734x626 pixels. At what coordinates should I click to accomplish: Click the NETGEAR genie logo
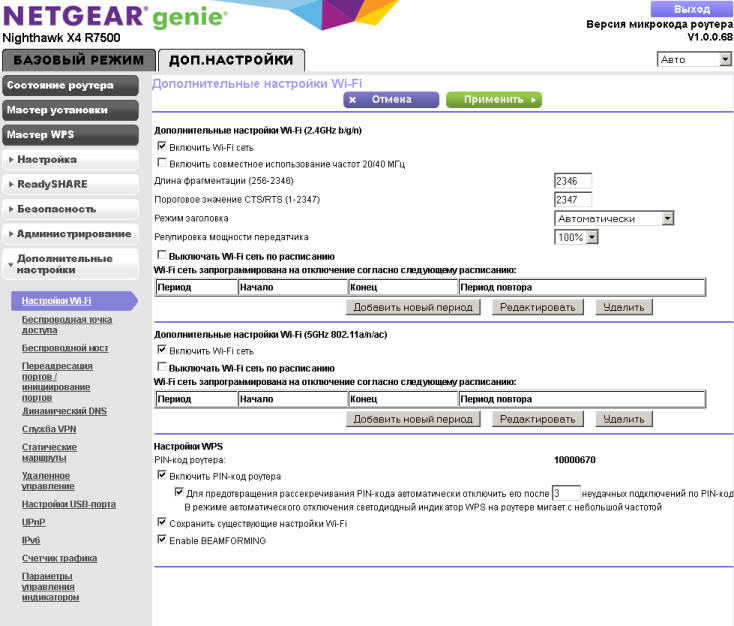coord(115,17)
